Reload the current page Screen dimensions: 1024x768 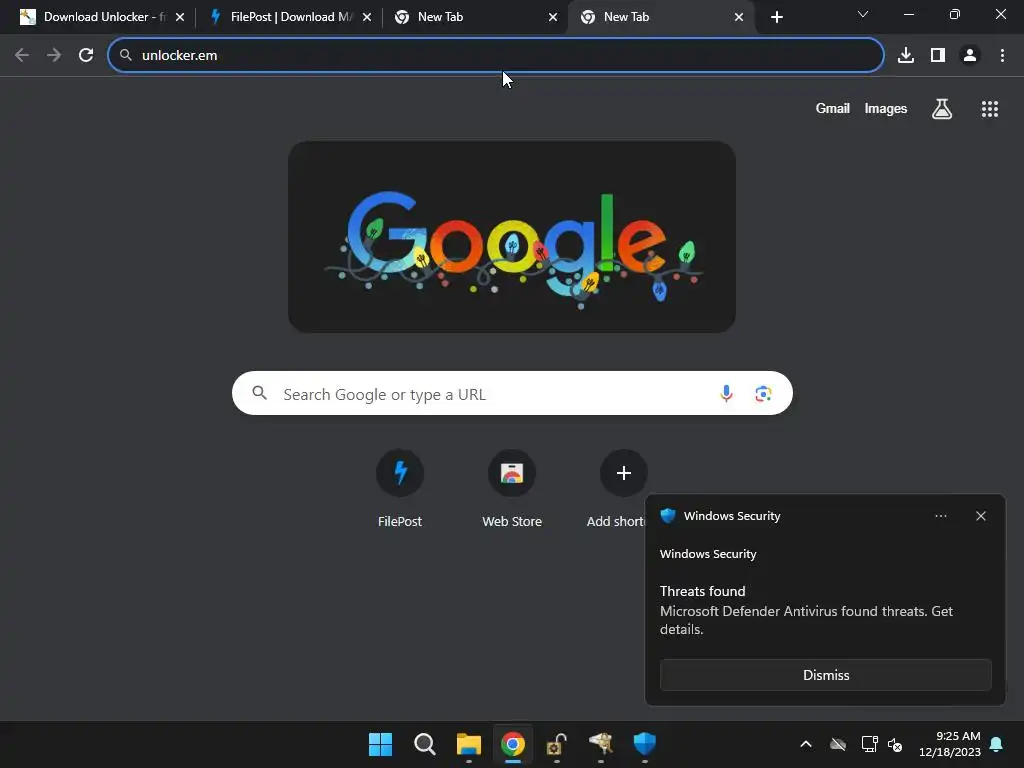[x=86, y=55]
